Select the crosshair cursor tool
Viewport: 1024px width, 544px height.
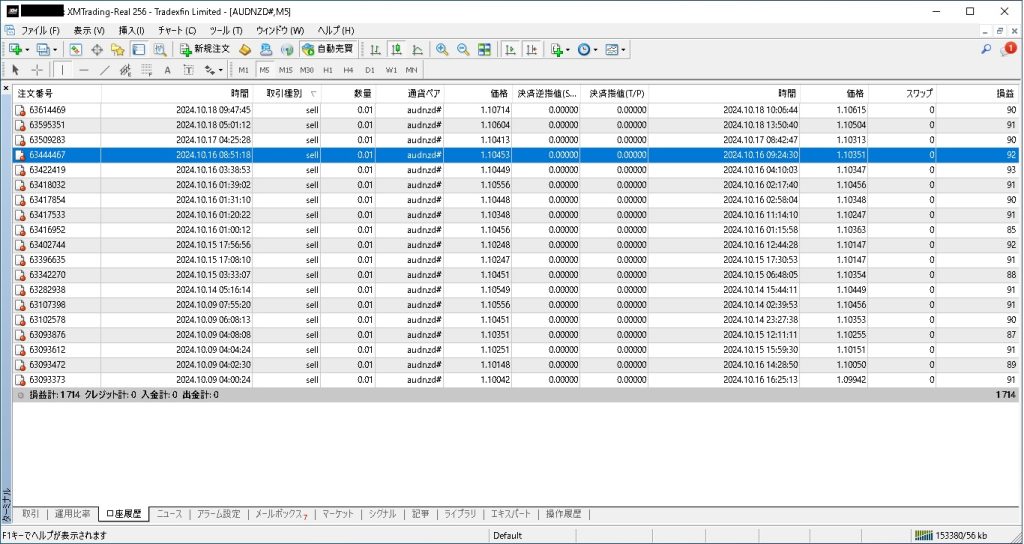coord(37,70)
